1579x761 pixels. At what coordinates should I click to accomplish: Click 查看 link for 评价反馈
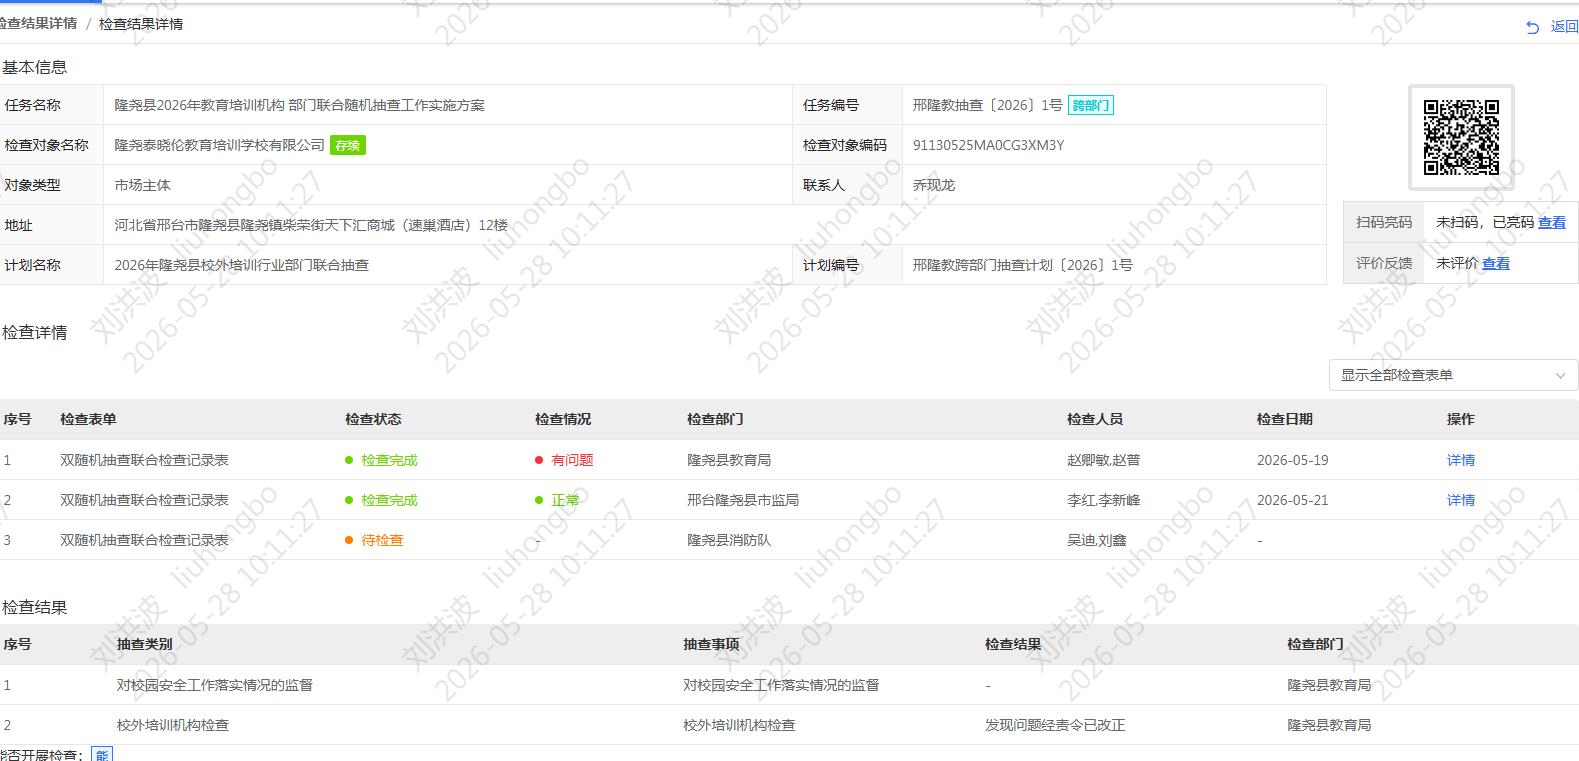1496,263
